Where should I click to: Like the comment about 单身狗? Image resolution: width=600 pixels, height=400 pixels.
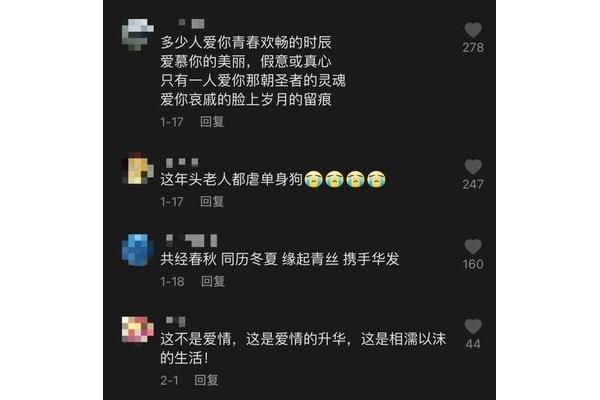coord(473,167)
